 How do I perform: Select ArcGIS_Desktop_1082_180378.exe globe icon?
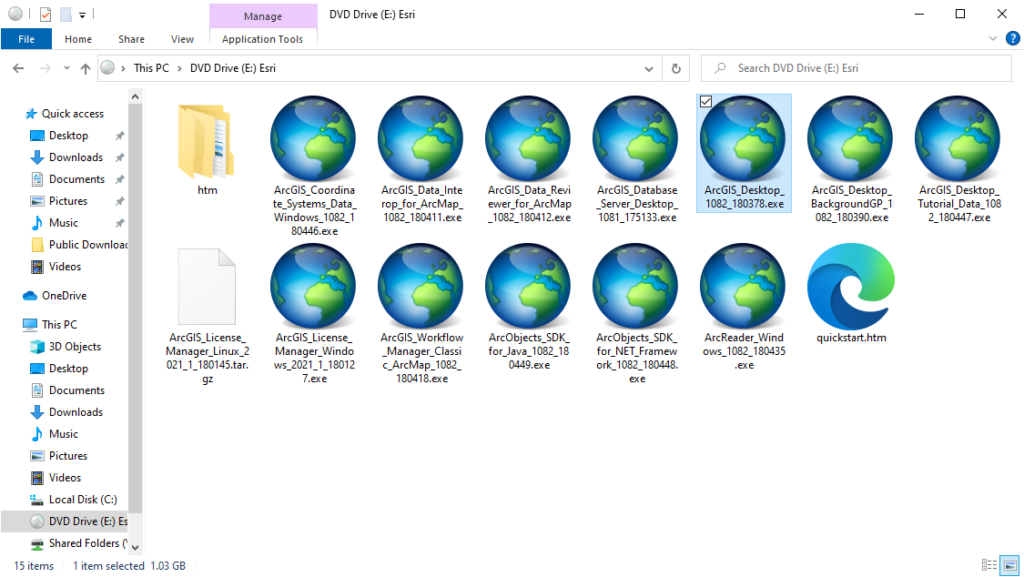pyautogui.click(x=743, y=138)
